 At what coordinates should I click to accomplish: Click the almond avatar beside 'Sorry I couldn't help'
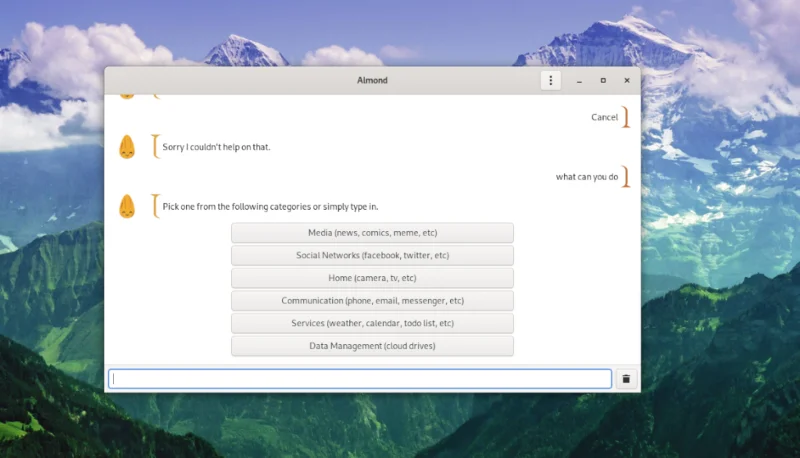click(127, 147)
